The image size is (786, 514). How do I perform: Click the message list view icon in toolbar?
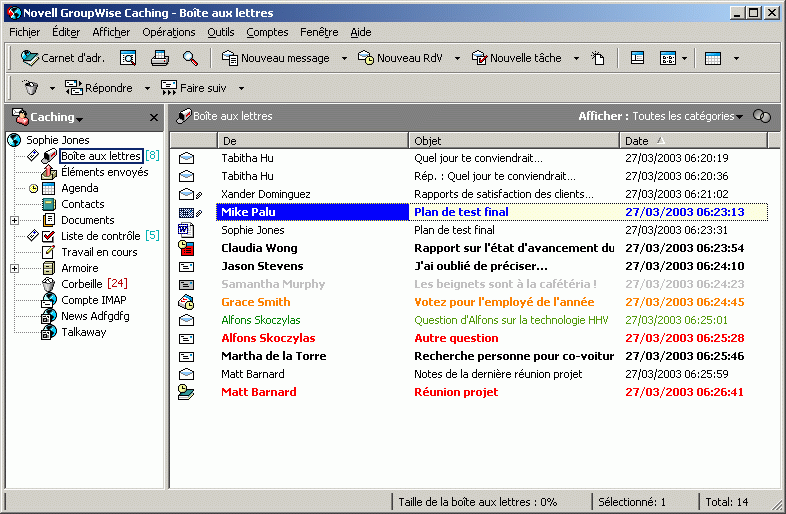tap(637, 58)
